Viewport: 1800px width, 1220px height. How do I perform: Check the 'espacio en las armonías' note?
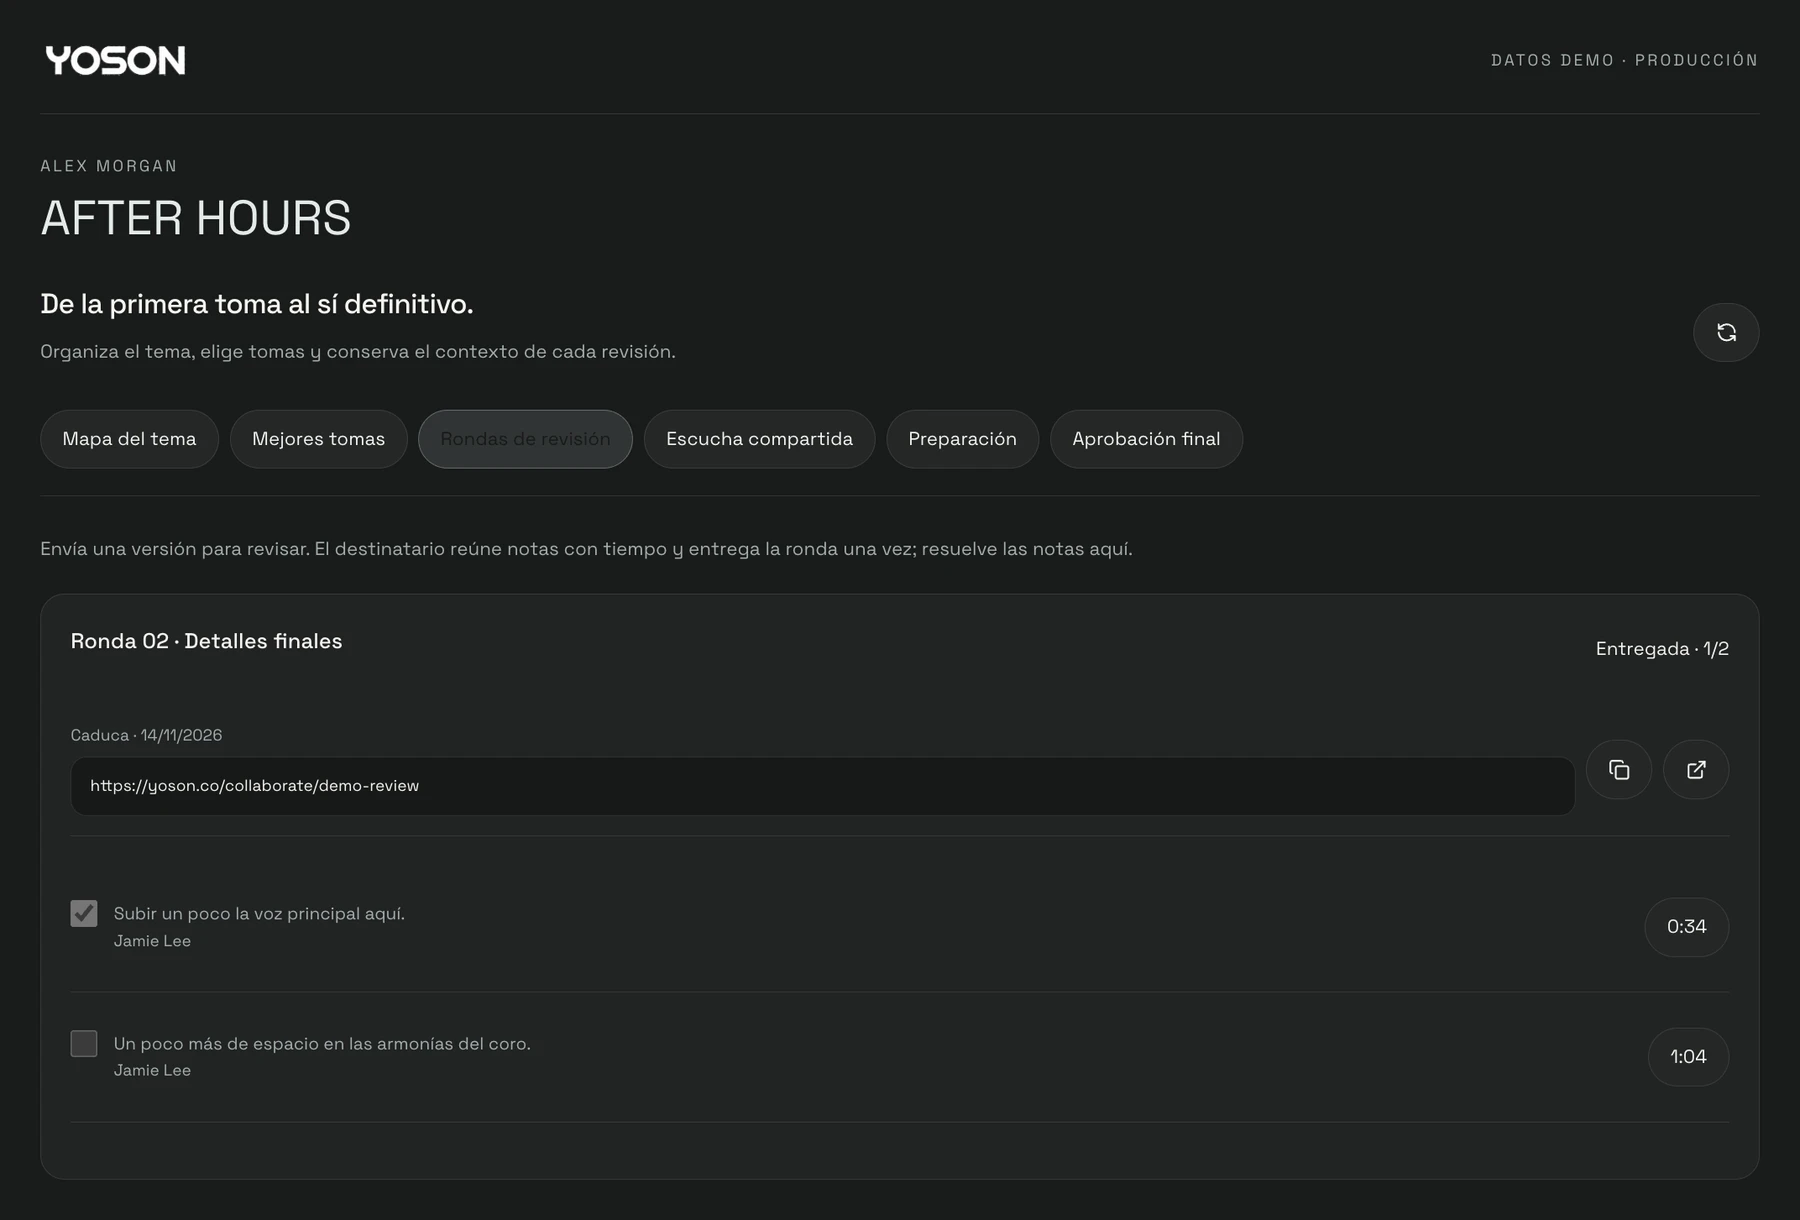(x=84, y=1043)
